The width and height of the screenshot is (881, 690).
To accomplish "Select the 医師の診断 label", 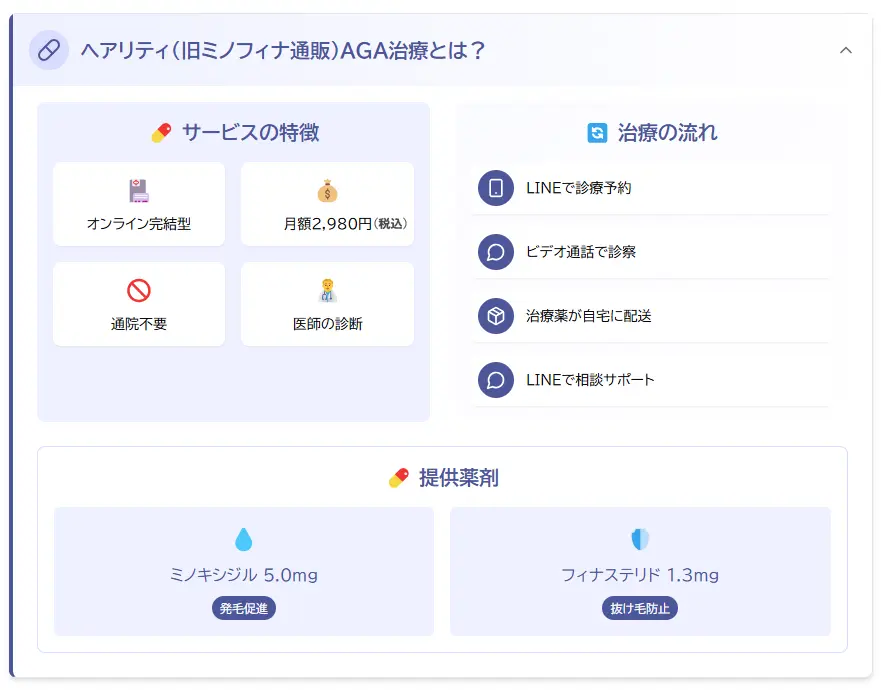I will pos(328,324).
